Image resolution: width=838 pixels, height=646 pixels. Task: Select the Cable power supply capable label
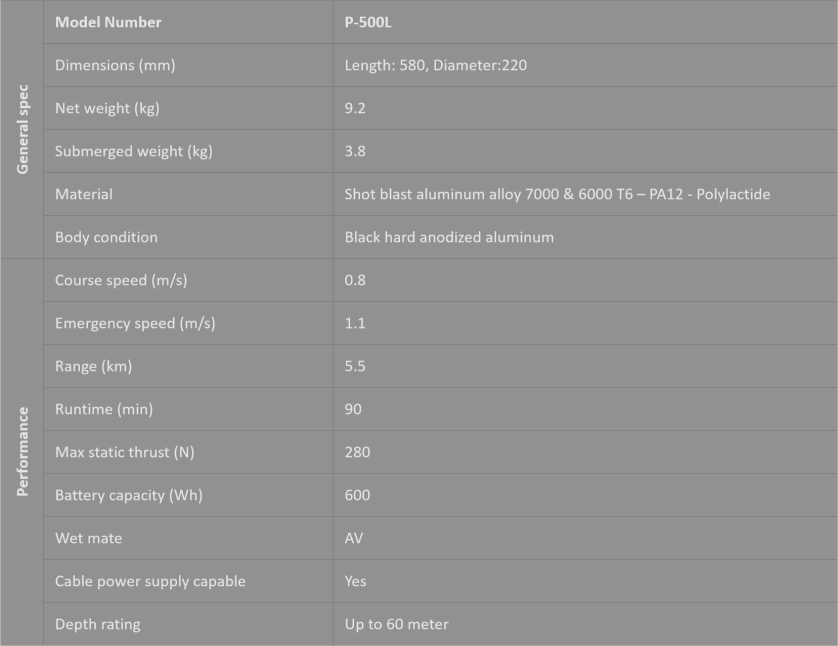[150, 581]
